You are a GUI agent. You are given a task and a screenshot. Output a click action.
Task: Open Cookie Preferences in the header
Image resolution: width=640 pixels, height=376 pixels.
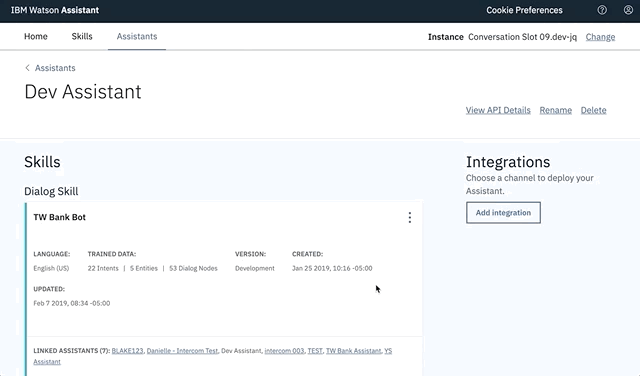pos(524,10)
